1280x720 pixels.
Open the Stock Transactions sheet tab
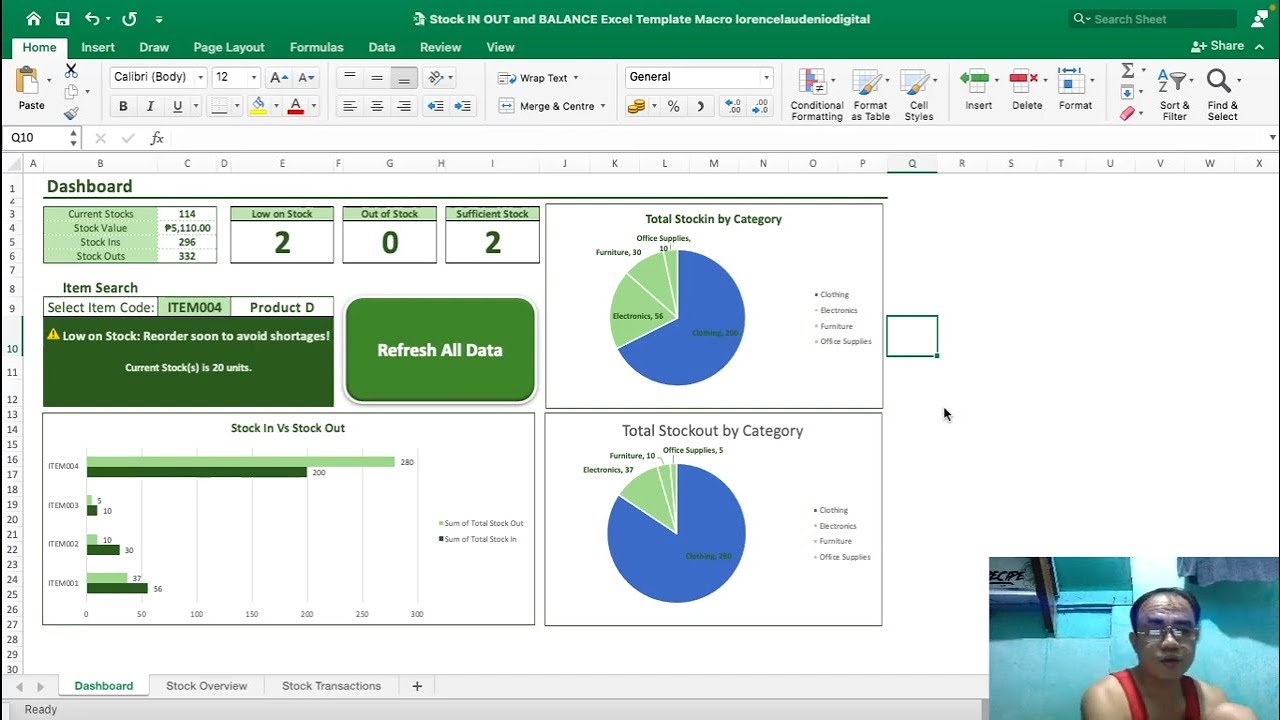tap(331, 686)
